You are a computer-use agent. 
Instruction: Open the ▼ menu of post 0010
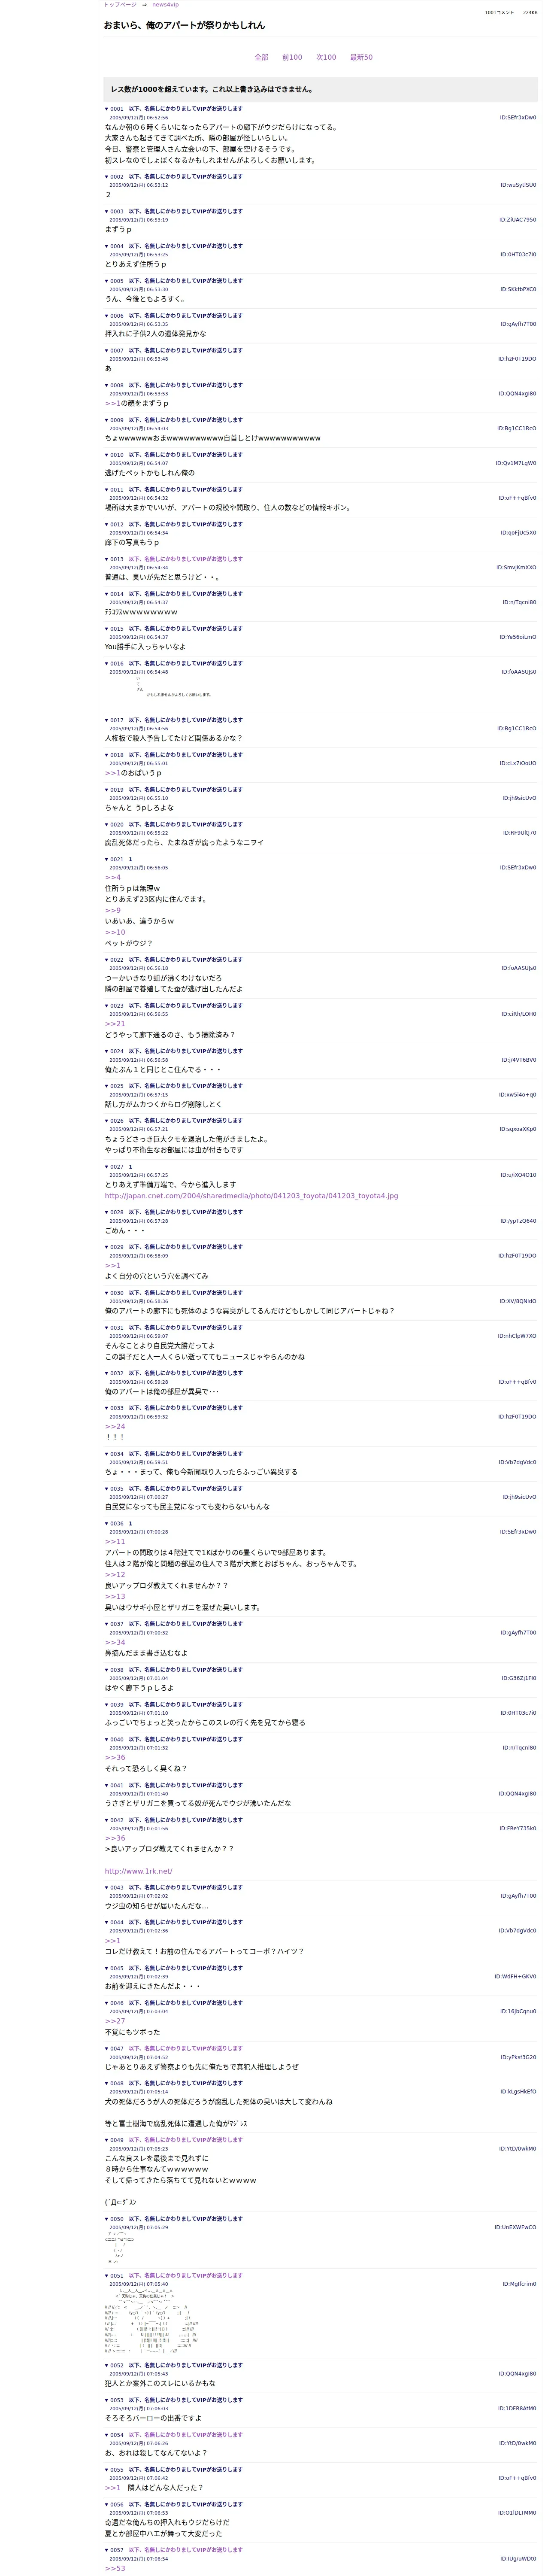click(107, 455)
